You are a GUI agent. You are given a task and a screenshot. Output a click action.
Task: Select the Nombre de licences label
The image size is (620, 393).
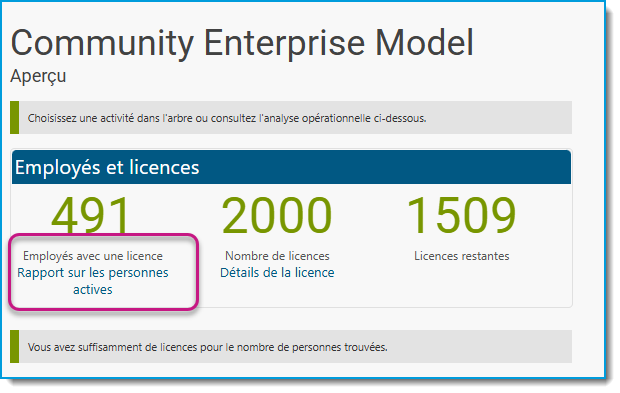click(x=277, y=256)
